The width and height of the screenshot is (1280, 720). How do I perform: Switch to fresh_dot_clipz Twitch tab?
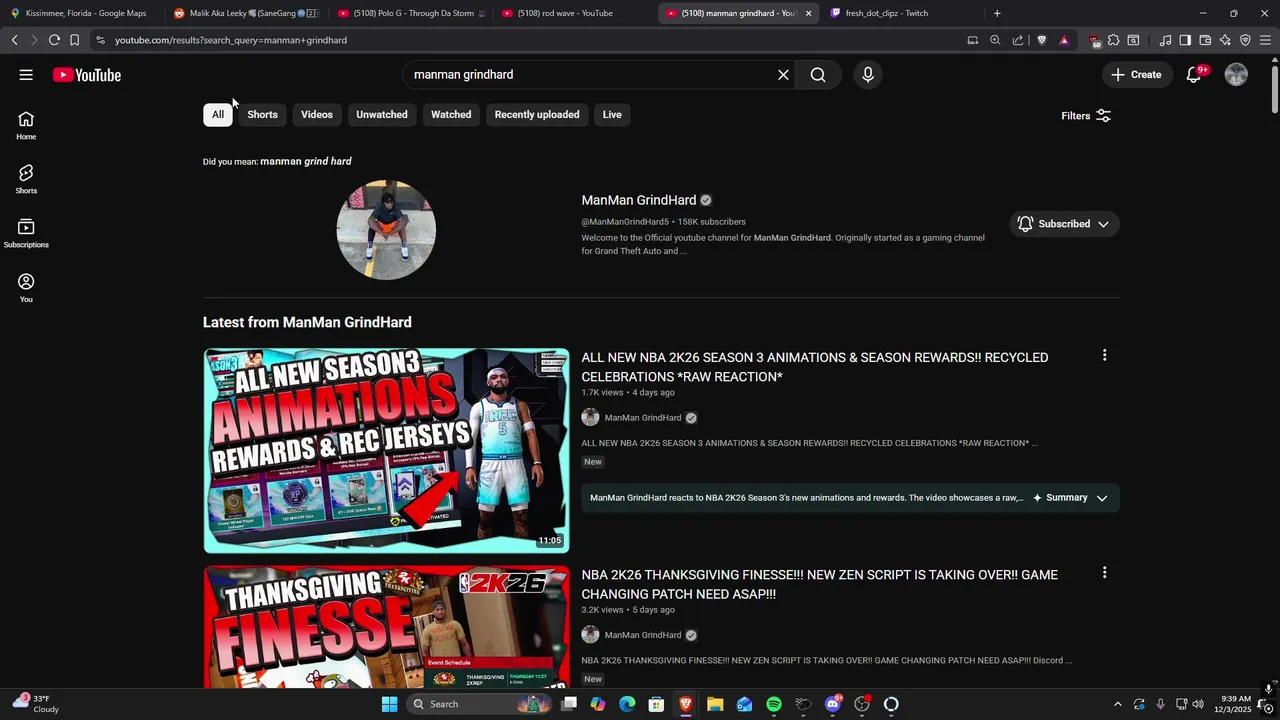[x=887, y=13]
